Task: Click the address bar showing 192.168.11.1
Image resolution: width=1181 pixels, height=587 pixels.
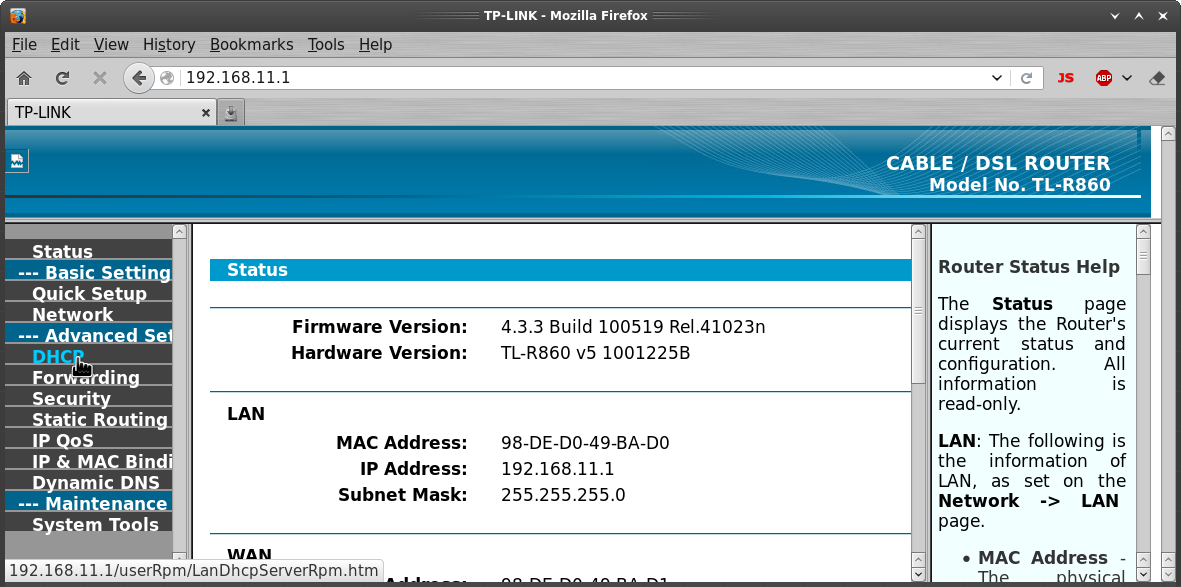Action: [580, 78]
